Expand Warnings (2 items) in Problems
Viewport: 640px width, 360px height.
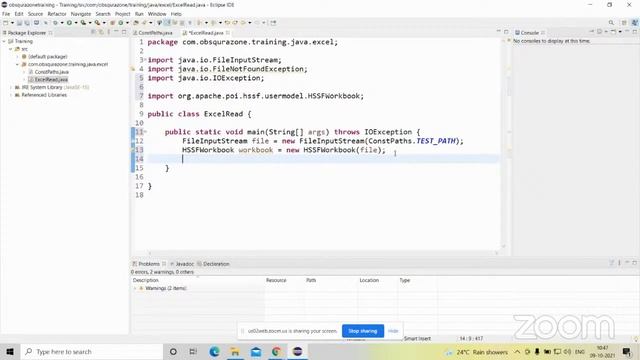135,288
